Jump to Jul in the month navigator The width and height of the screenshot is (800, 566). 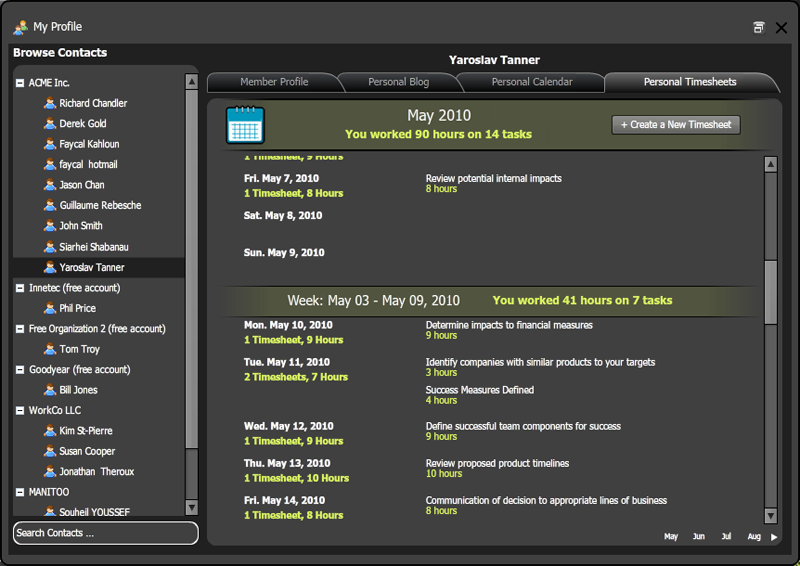click(726, 537)
